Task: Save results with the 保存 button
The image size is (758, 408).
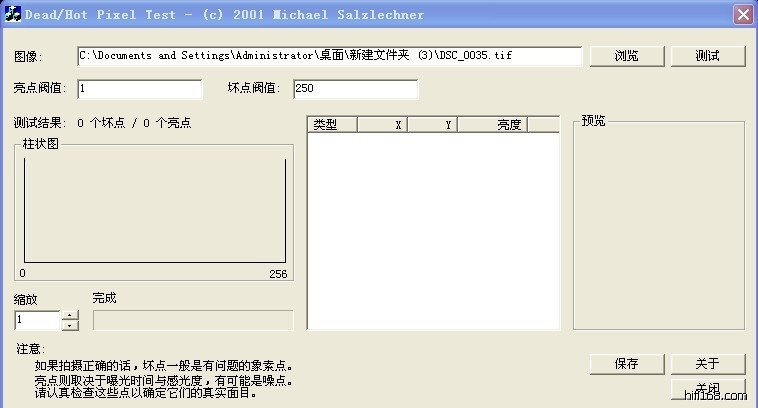Action: (627, 364)
